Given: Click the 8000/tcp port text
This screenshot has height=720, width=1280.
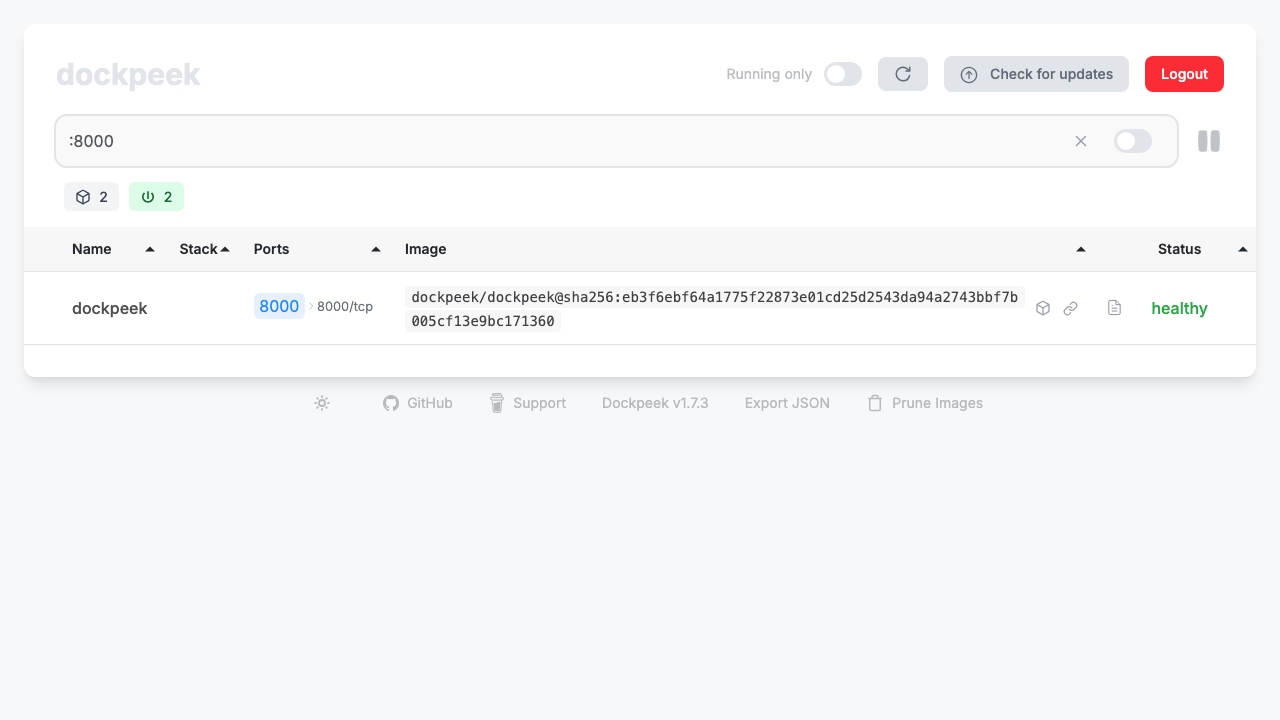Looking at the screenshot, I should [x=345, y=307].
